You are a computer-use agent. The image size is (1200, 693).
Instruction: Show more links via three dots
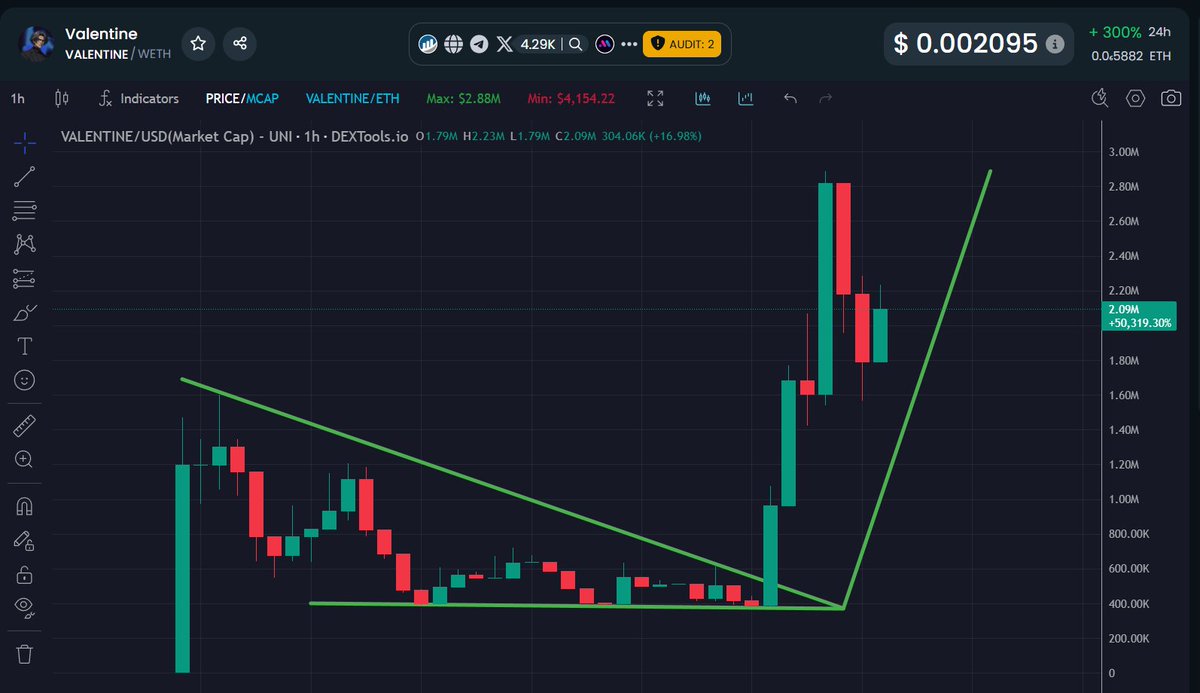[629, 44]
